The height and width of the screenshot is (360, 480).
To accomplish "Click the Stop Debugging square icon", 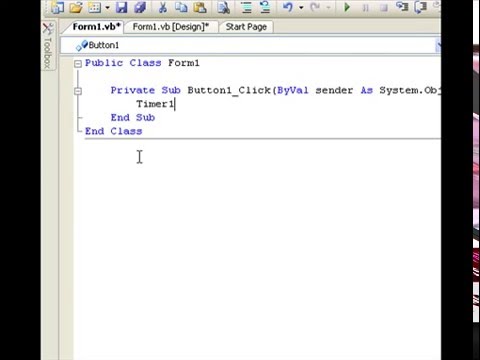I will pyautogui.click(x=384, y=7).
